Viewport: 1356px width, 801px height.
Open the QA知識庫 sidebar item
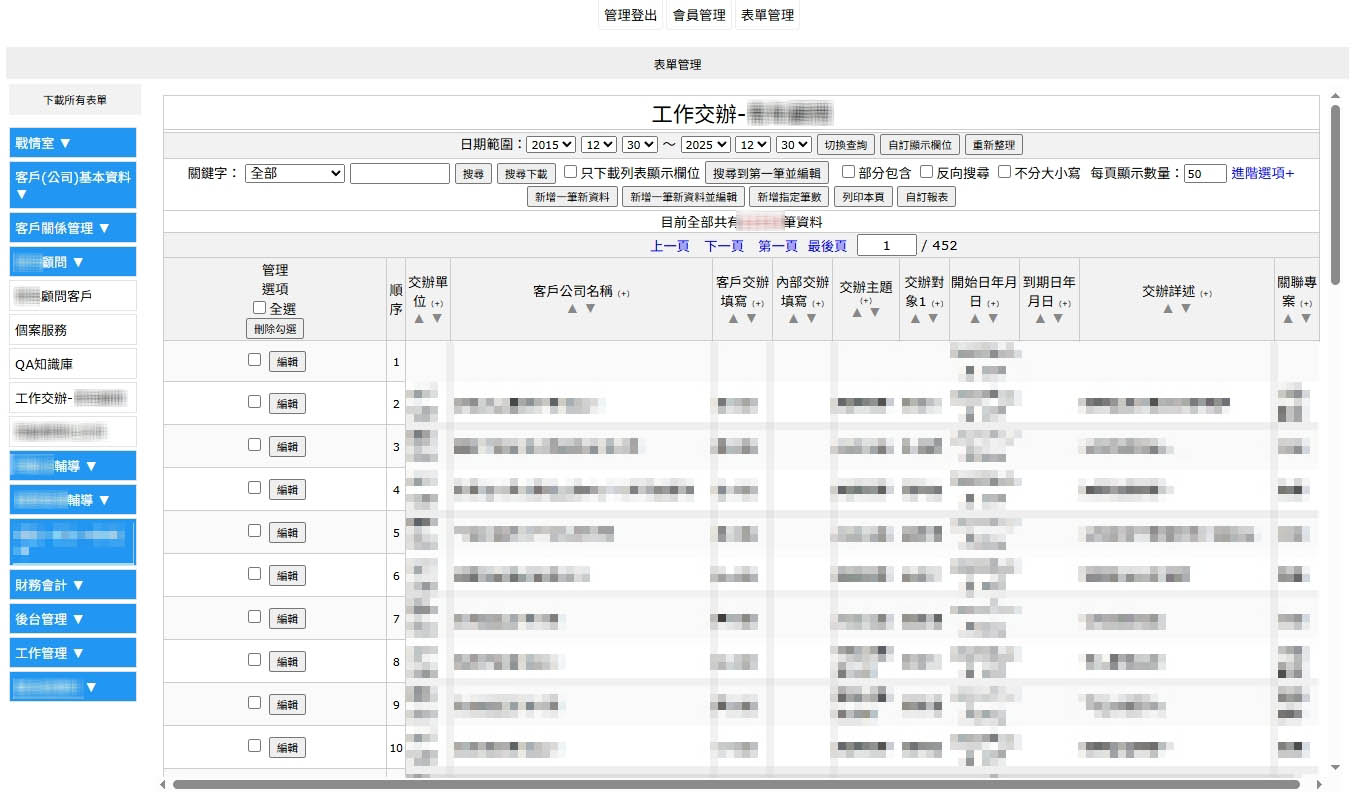tap(73, 364)
